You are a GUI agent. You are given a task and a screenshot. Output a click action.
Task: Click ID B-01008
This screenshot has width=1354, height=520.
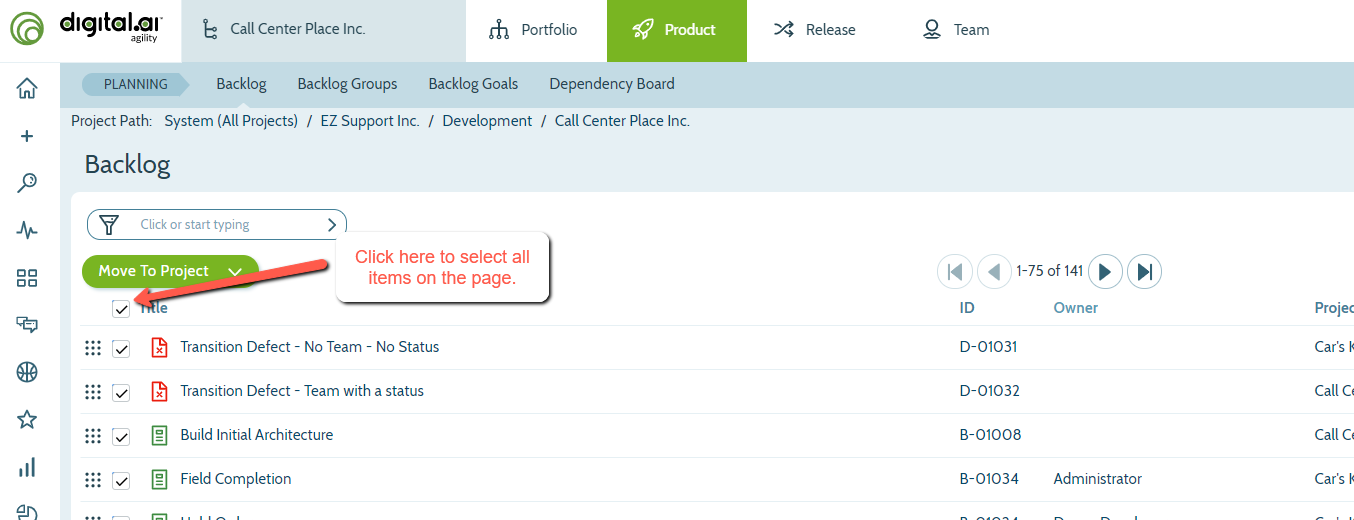pyautogui.click(x=990, y=435)
